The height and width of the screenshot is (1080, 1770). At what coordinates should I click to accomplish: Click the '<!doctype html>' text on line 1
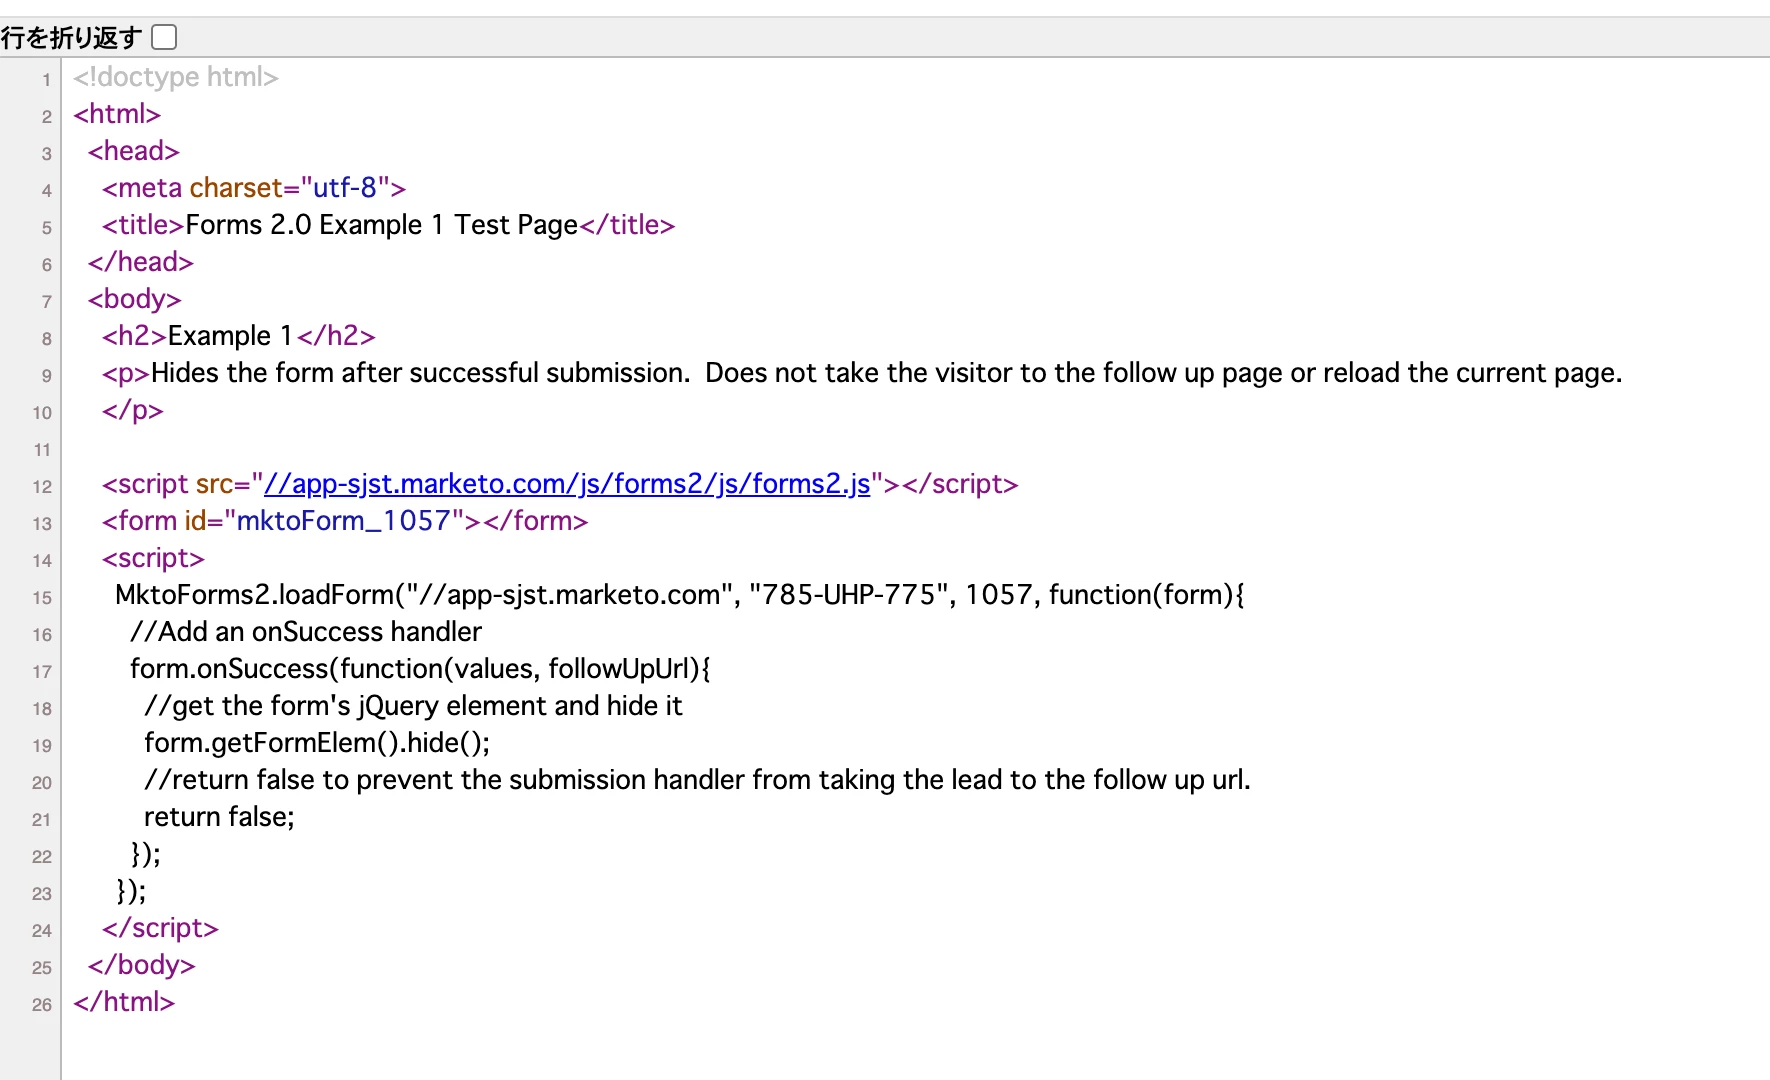[176, 77]
